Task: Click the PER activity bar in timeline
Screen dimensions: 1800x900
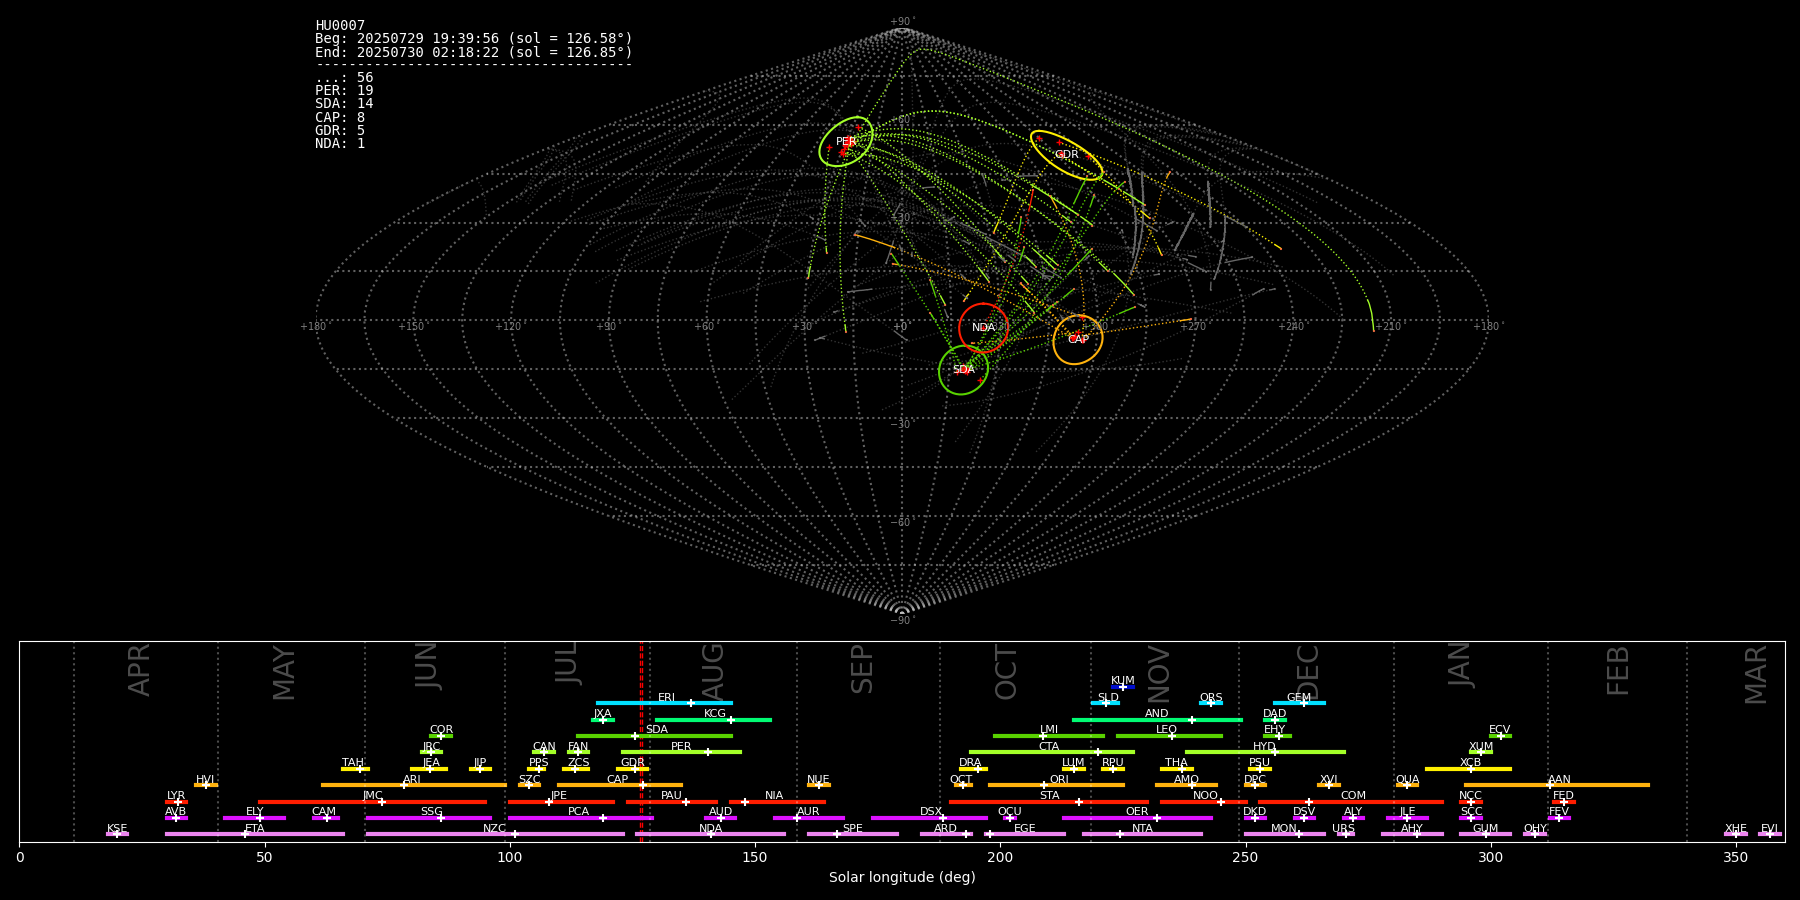Action: [681, 752]
